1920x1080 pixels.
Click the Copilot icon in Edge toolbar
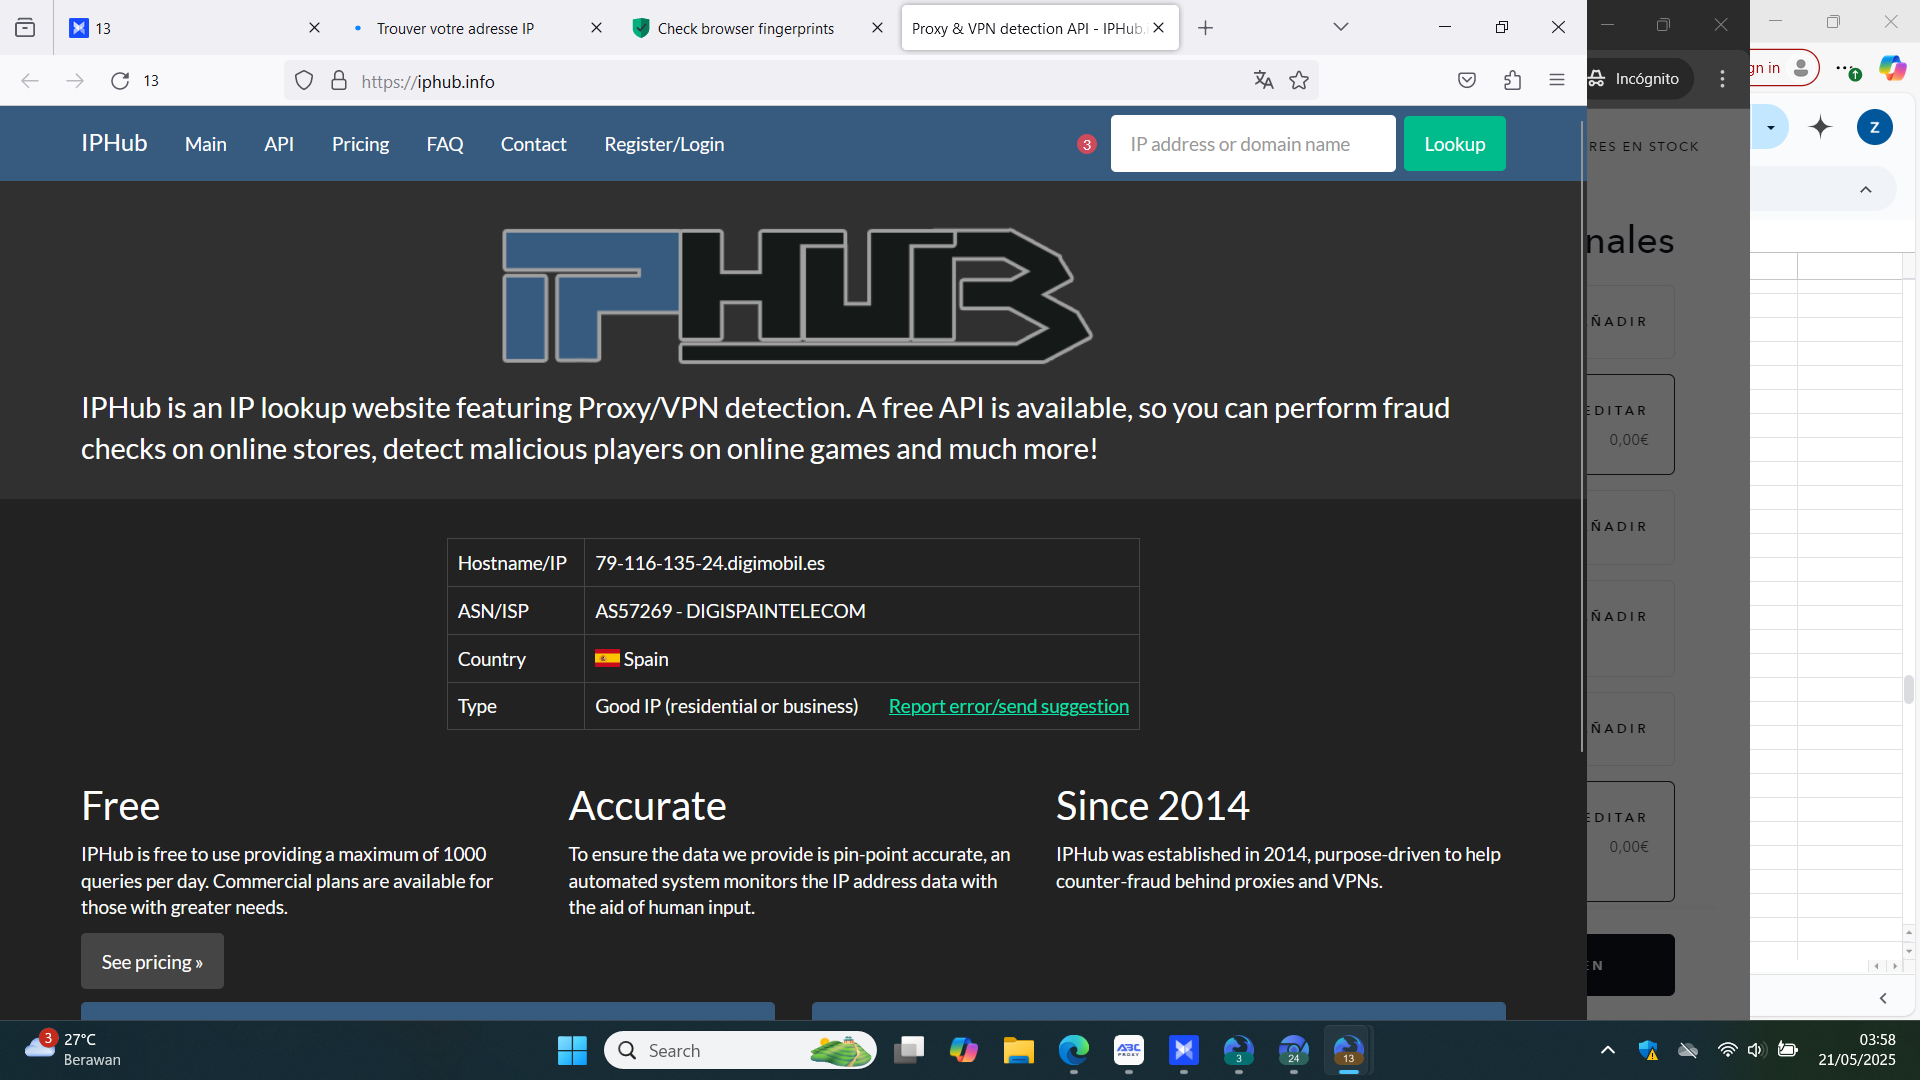(1892, 68)
